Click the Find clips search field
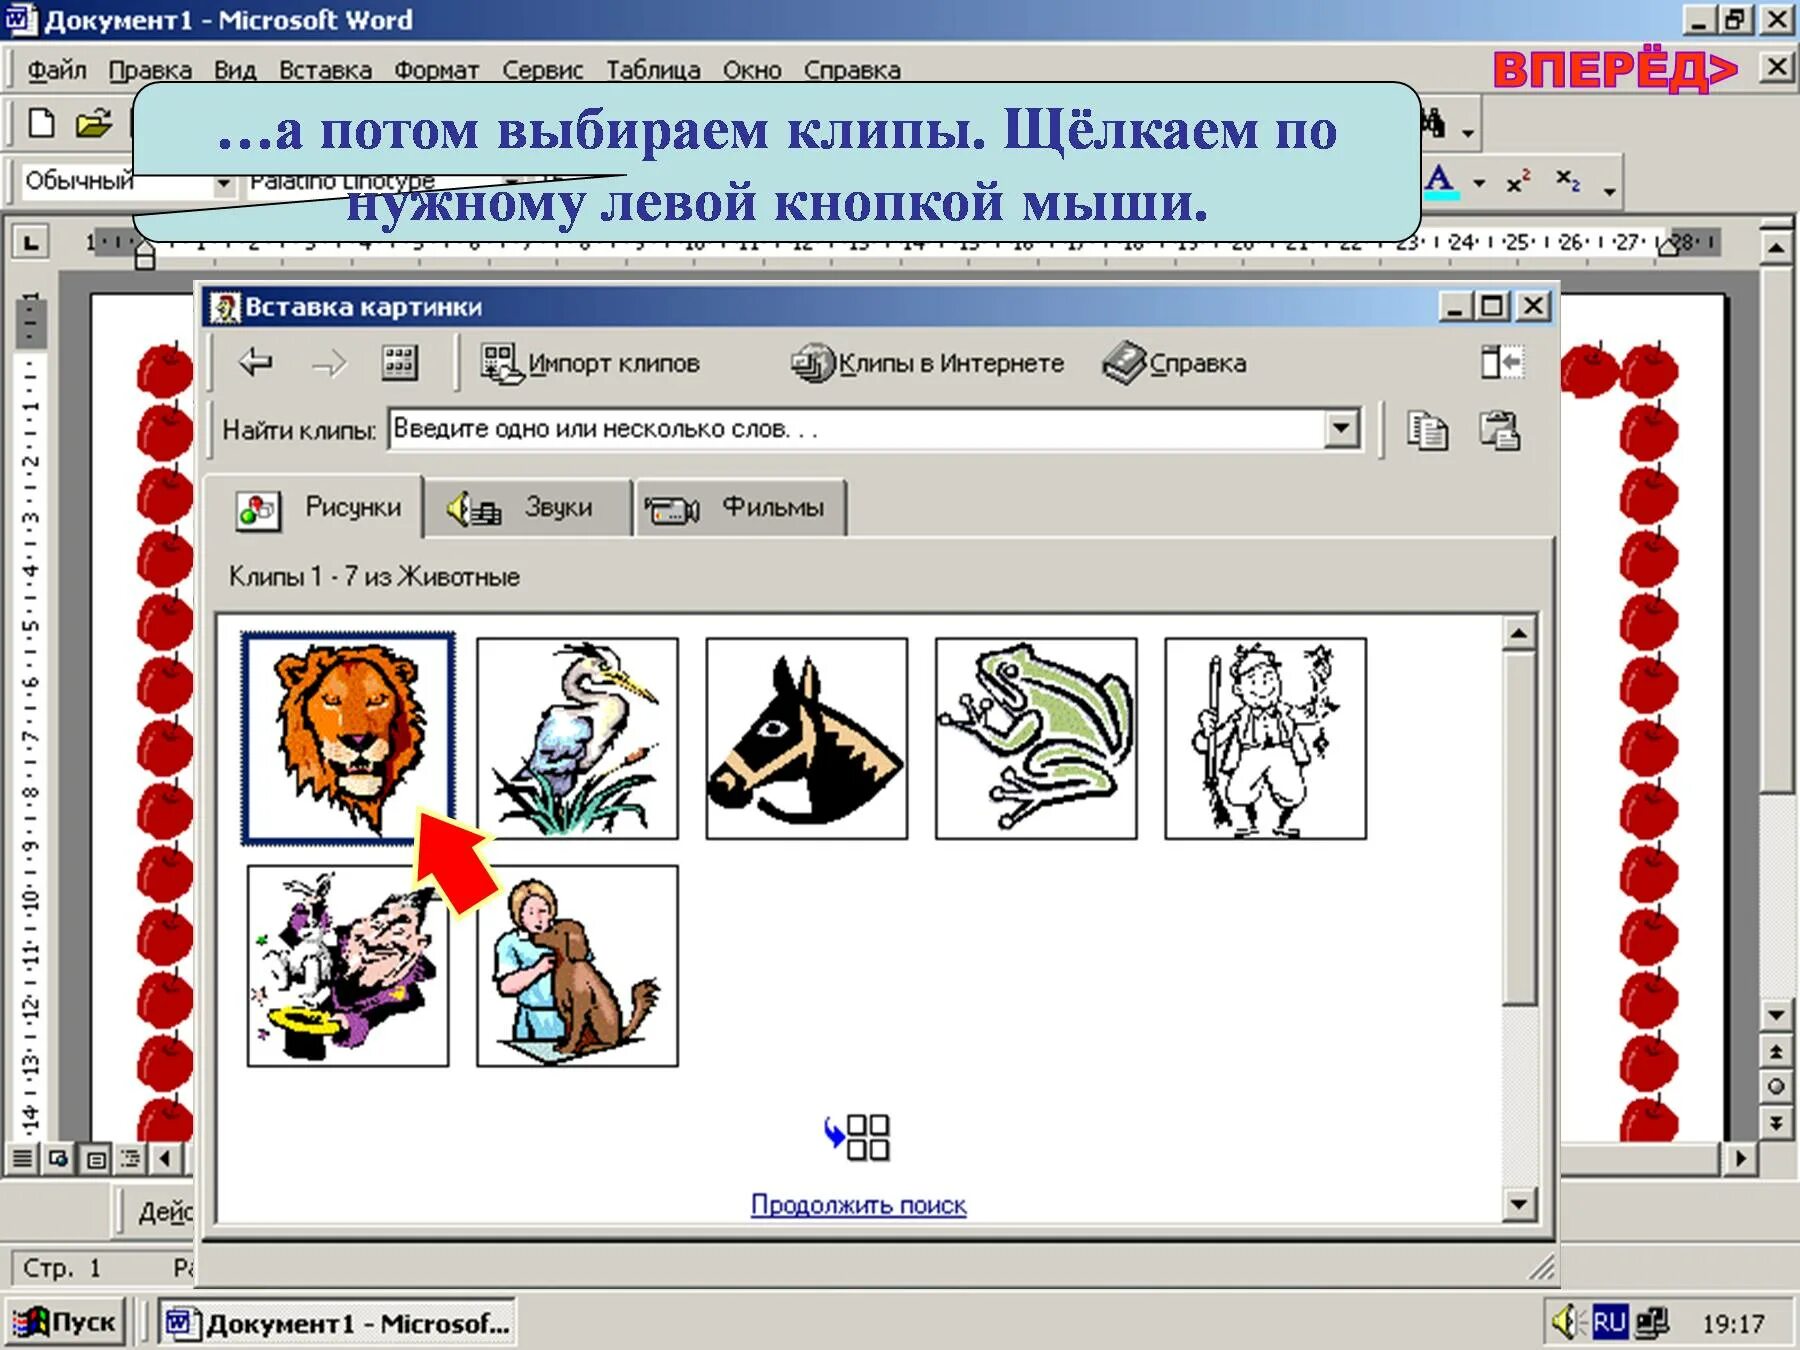The image size is (1800, 1350). [856, 430]
